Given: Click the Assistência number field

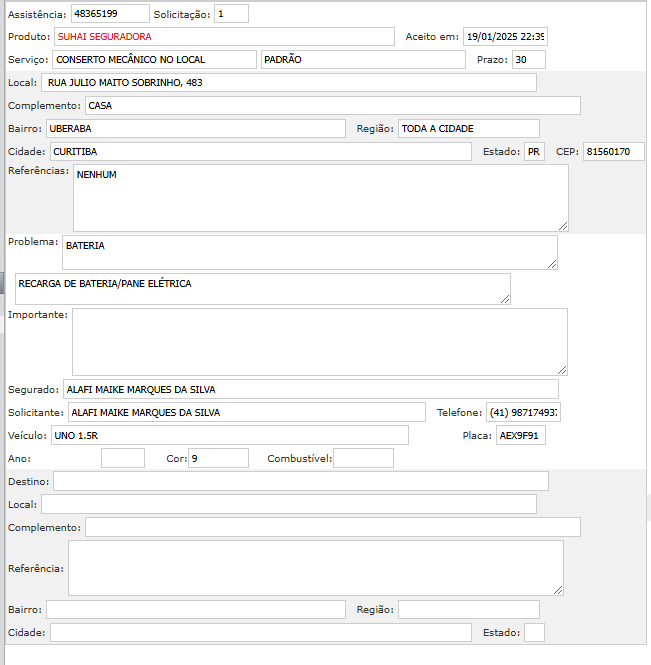Looking at the screenshot, I should [x=110, y=14].
